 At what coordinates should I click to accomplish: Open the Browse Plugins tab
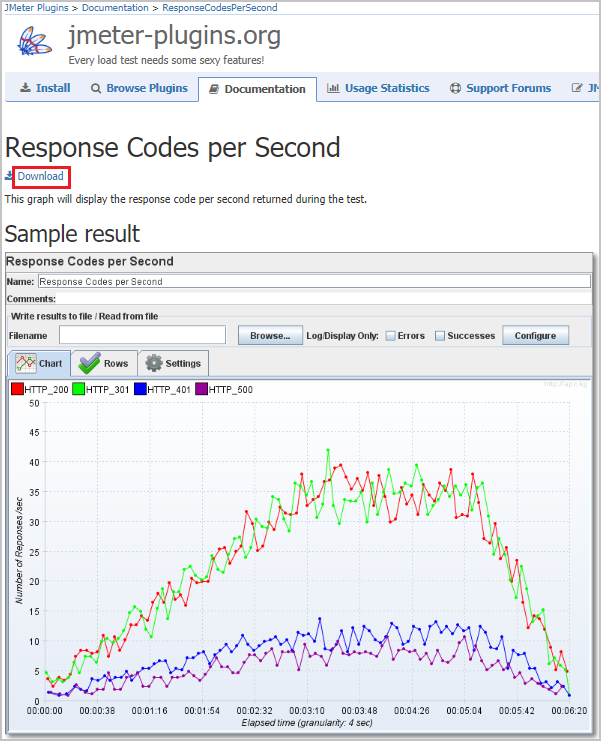[x=139, y=88]
